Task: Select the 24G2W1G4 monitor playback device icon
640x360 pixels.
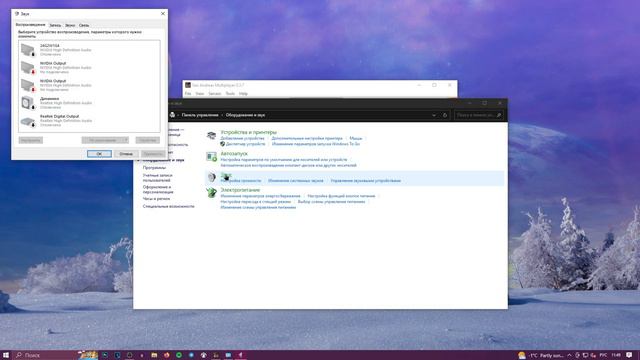Action: point(28,50)
